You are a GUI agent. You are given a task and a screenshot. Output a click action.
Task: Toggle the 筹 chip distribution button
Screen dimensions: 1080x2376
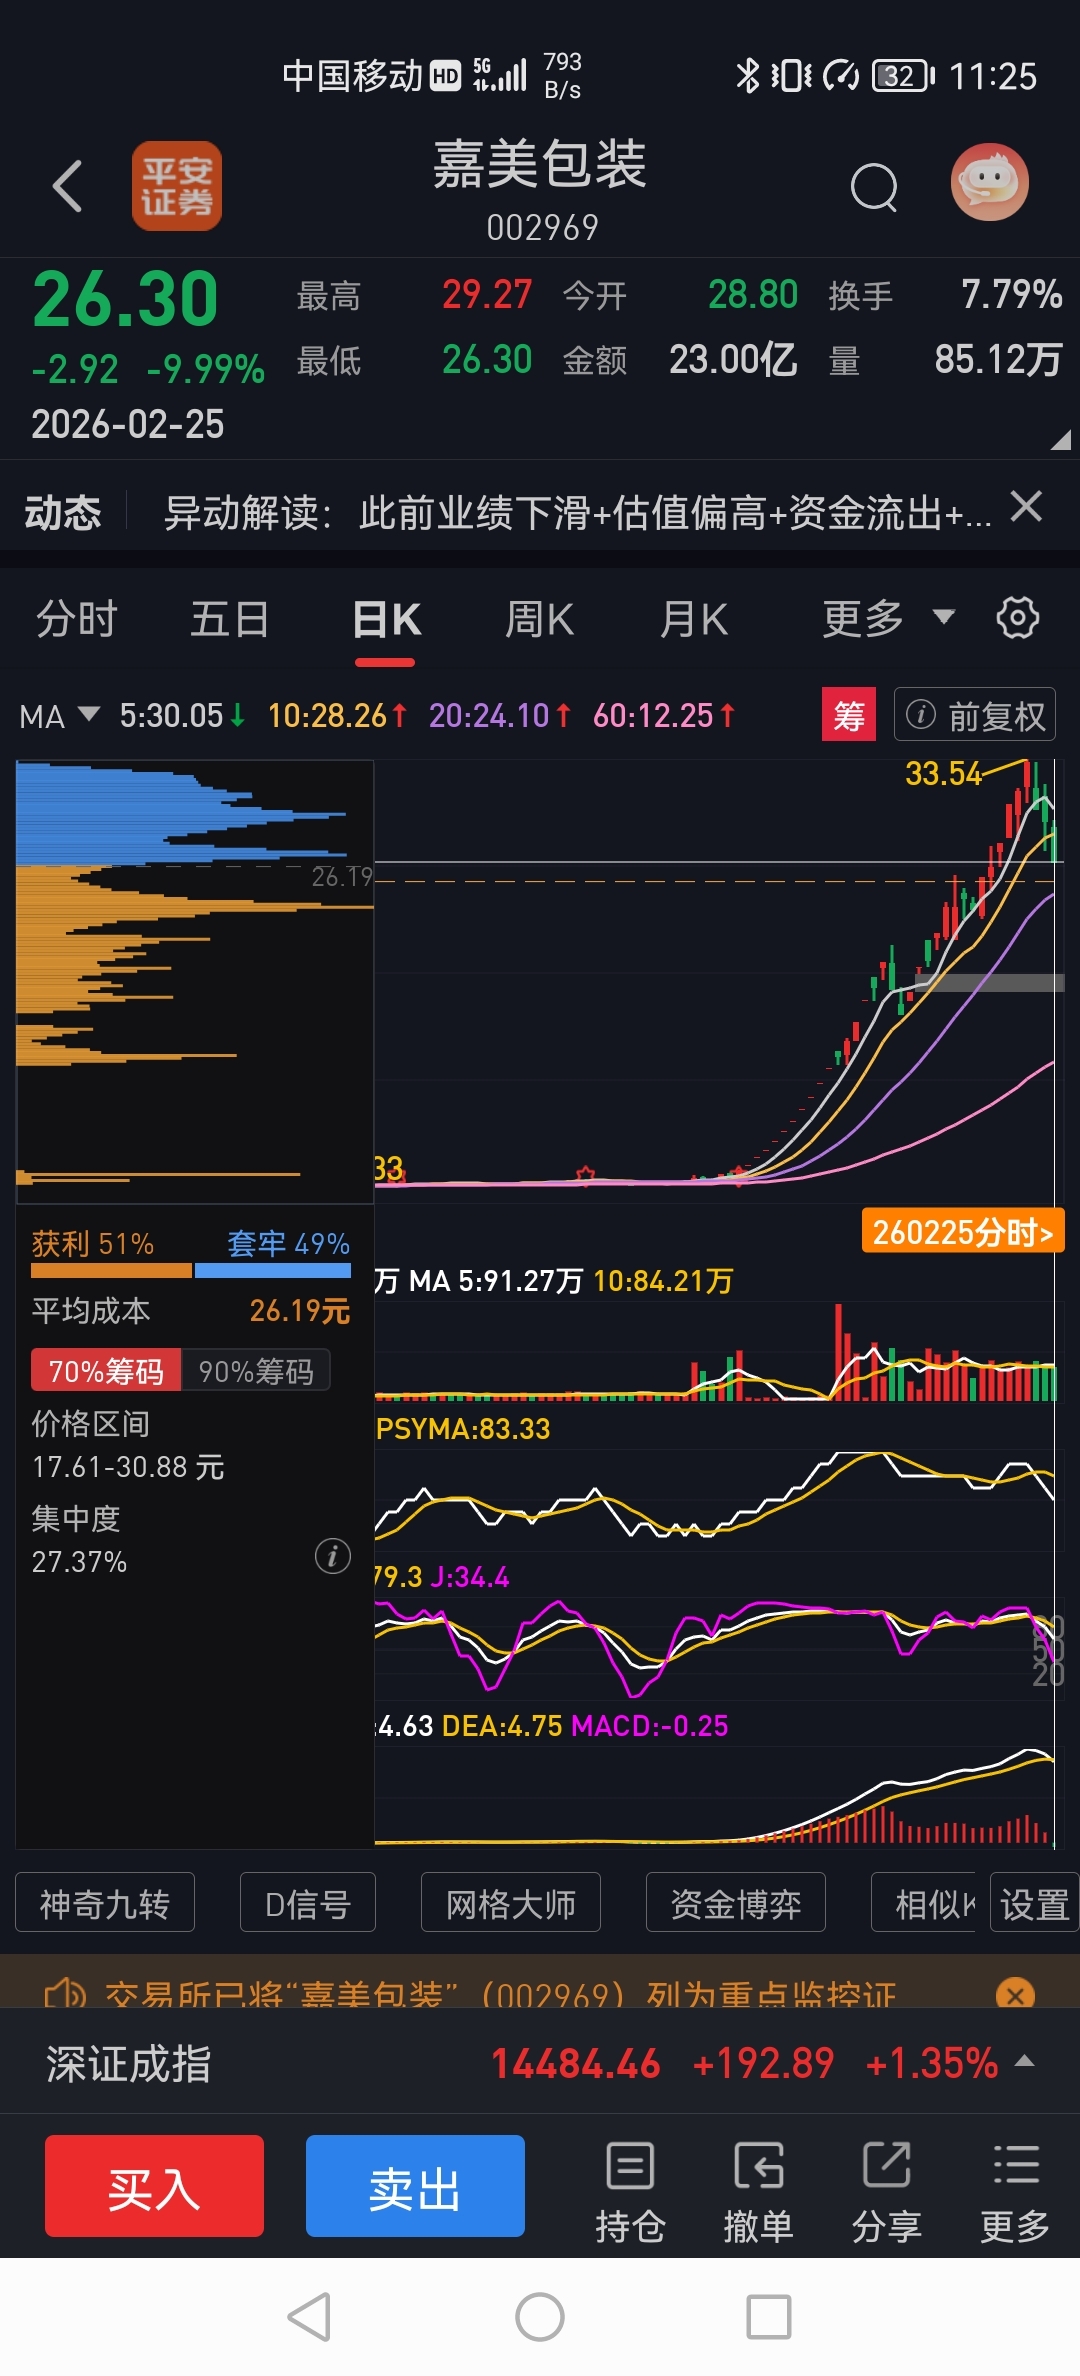[x=848, y=715]
